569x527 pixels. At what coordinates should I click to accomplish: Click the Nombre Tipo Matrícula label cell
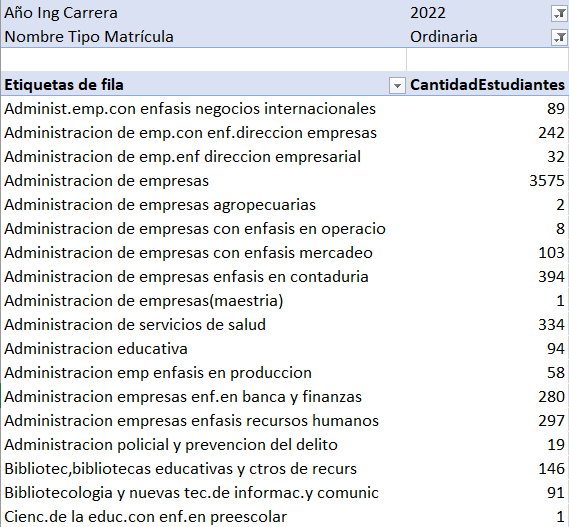(x=204, y=37)
